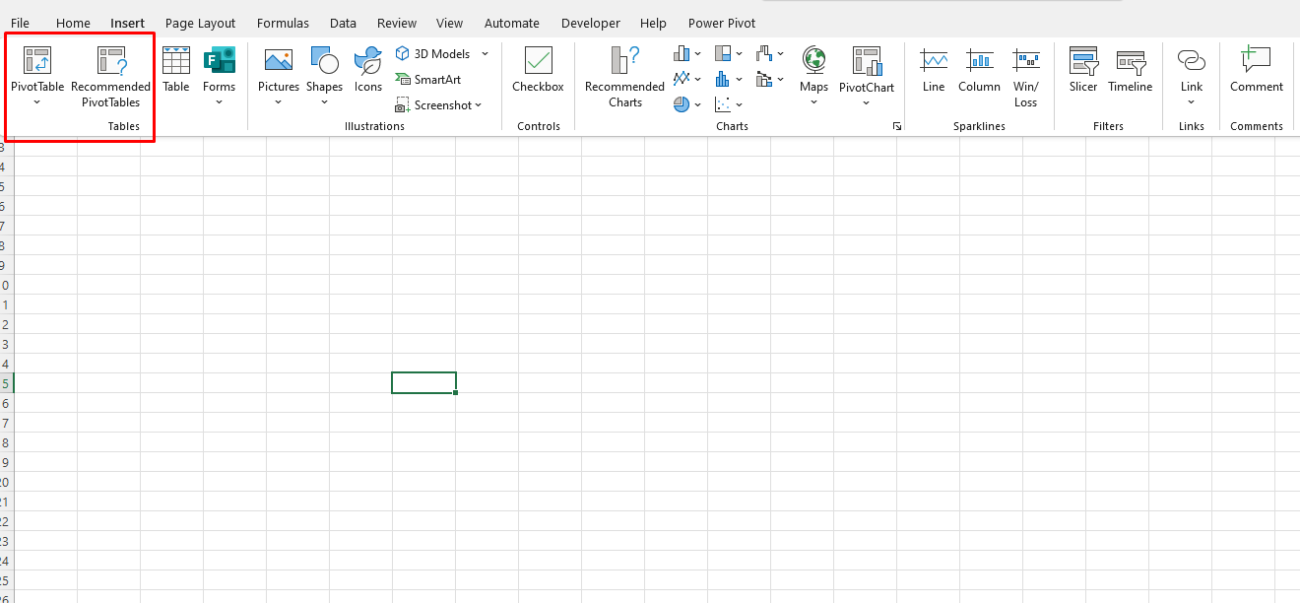
Task: Insert a Table from the ribbon
Action: click(x=176, y=70)
